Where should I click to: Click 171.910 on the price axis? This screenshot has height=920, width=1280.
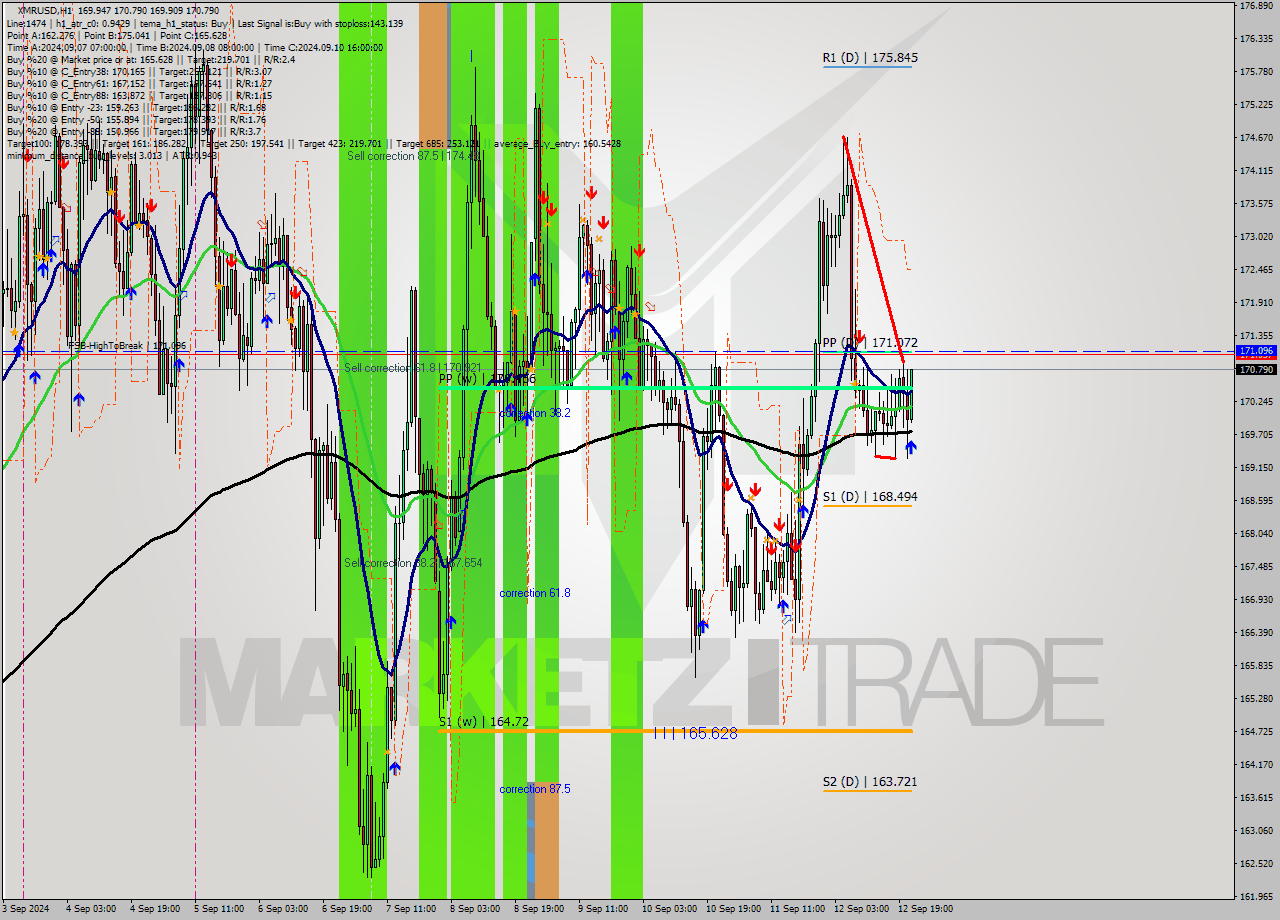click(1256, 303)
